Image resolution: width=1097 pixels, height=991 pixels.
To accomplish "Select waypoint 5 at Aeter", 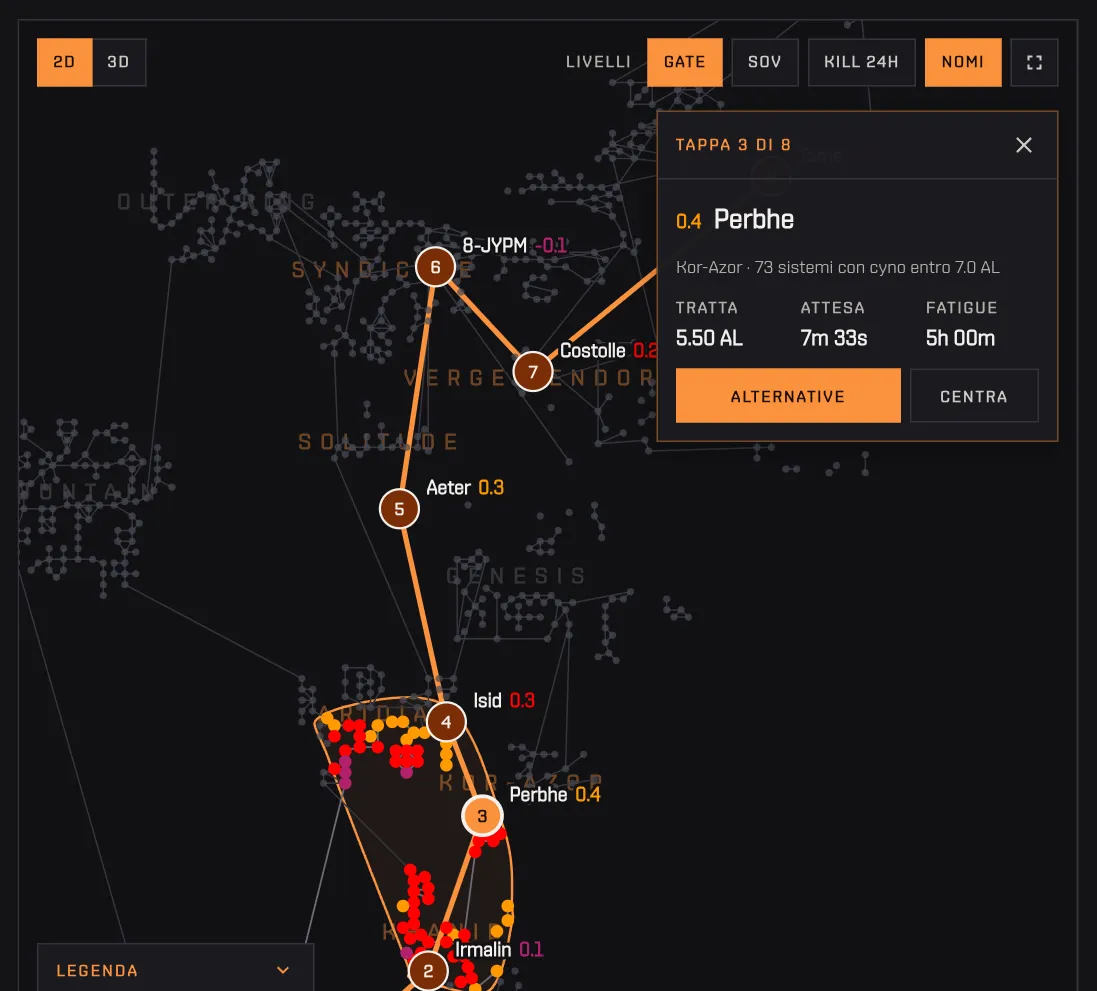I will [x=399, y=509].
